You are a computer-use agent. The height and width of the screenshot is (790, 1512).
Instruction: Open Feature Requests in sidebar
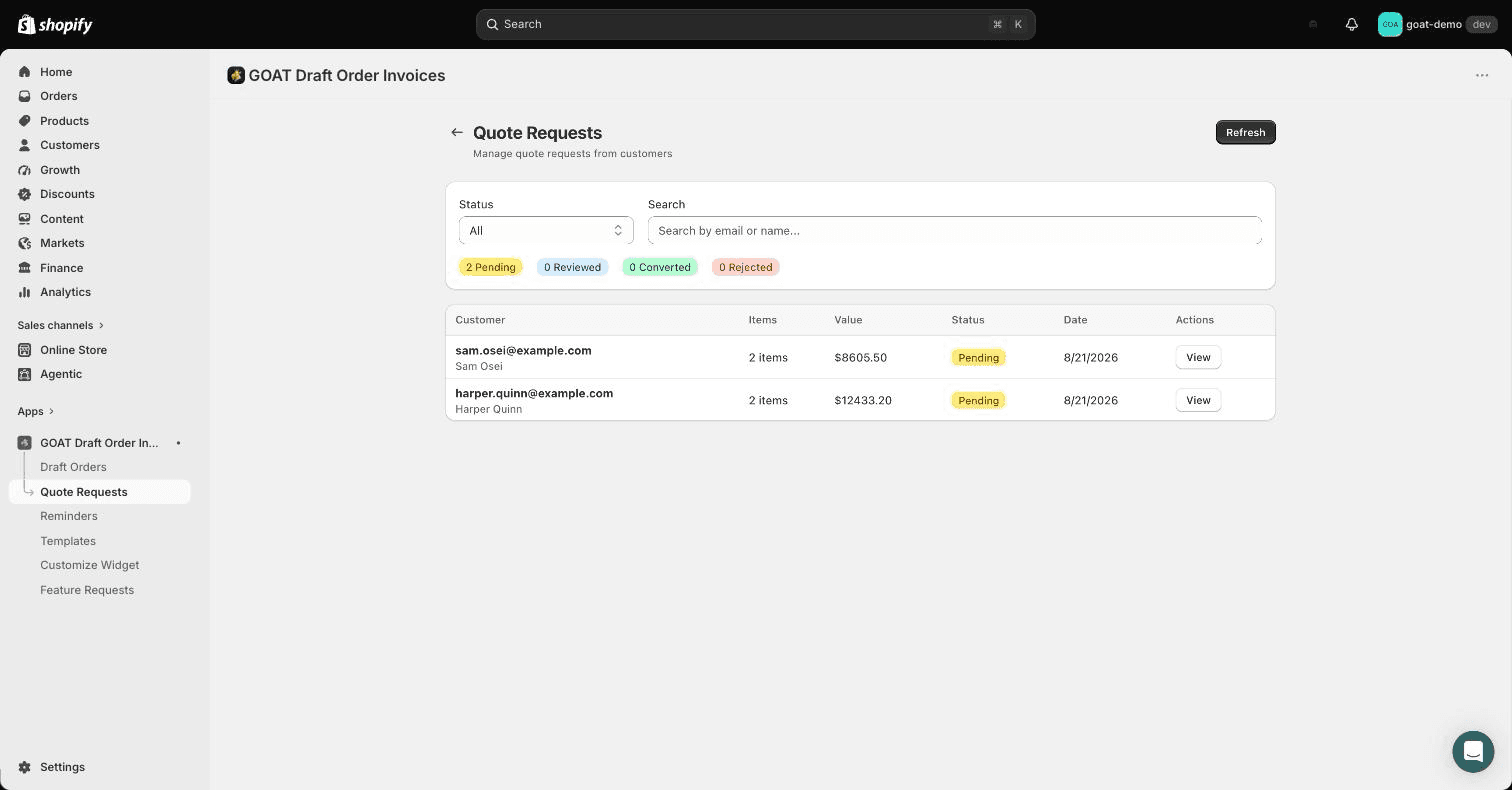[87, 590]
